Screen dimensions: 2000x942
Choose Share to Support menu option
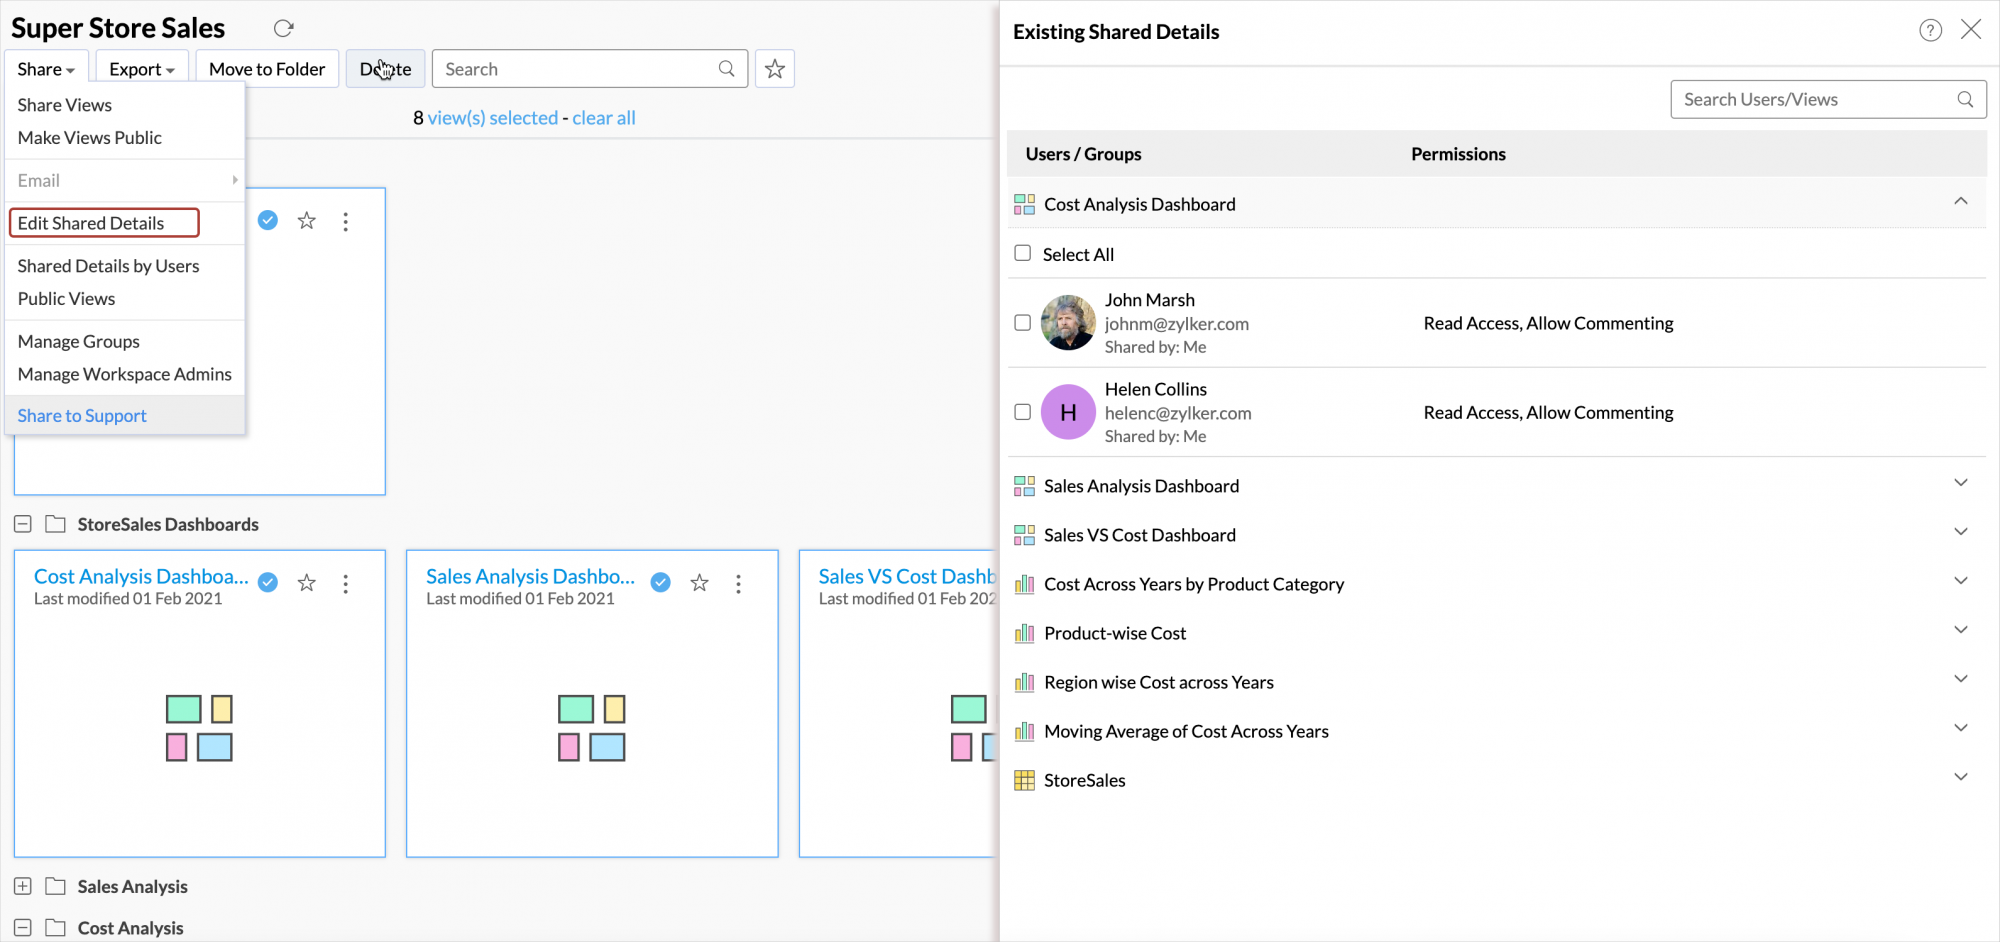[81, 415]
